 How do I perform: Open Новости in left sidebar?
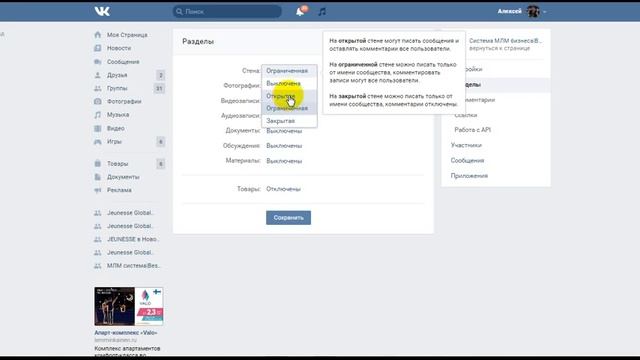tap(119, 48)
